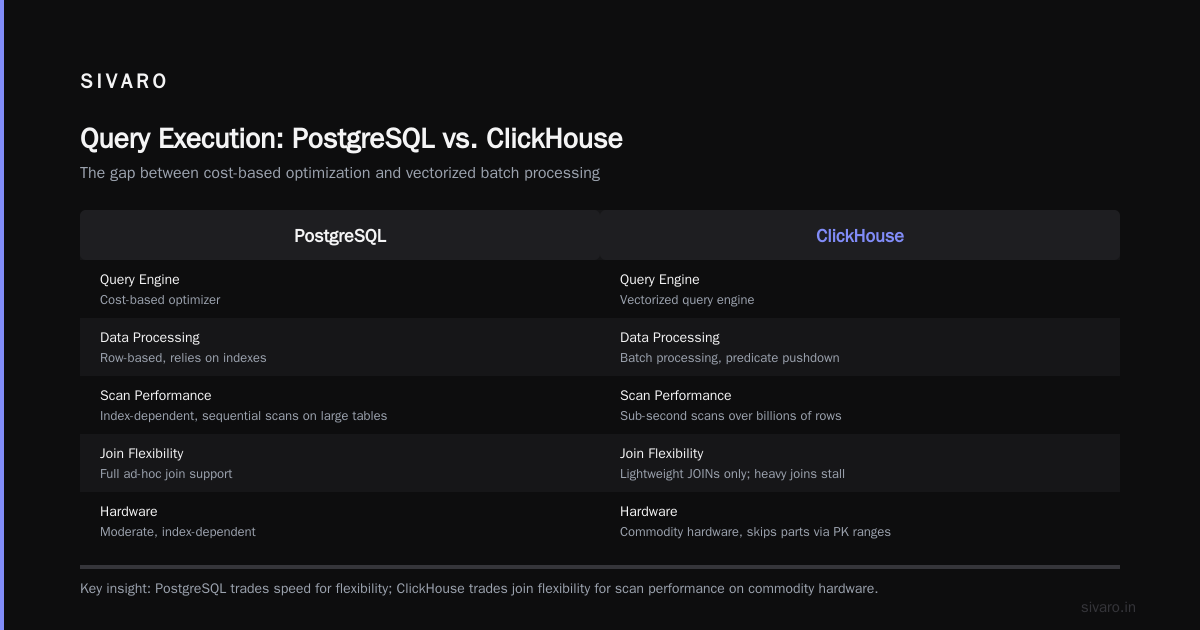Select the ClickHouse column header
The width and height of the screenshot is (1200, 630).
click(860, 236)
